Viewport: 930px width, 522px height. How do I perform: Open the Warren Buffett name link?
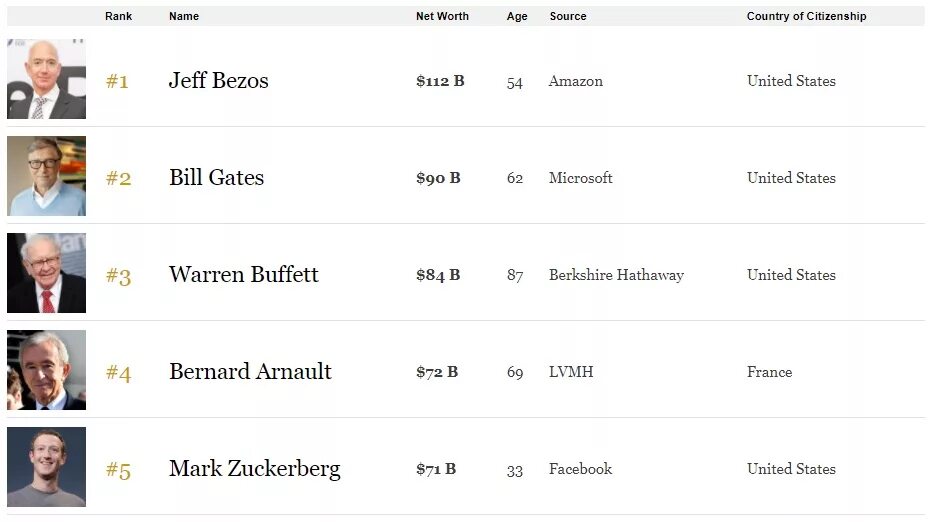(x=243, y=275)
